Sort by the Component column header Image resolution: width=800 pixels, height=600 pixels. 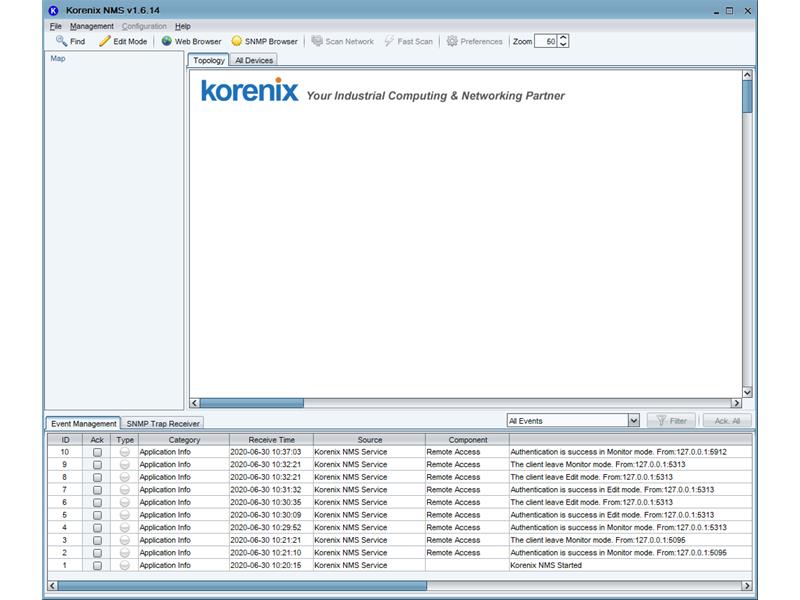(x=467, y=439)
